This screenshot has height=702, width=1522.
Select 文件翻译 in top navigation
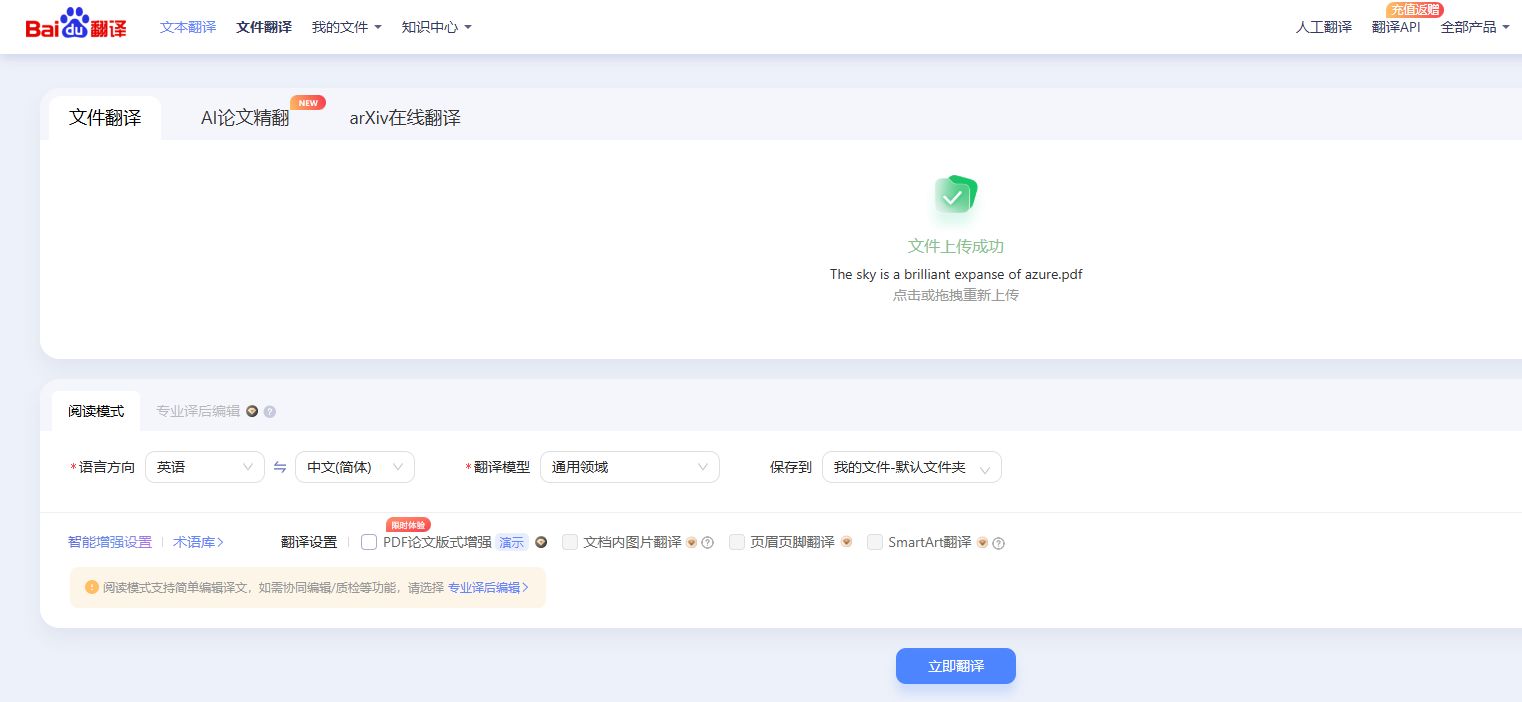[x=264, y=27]
